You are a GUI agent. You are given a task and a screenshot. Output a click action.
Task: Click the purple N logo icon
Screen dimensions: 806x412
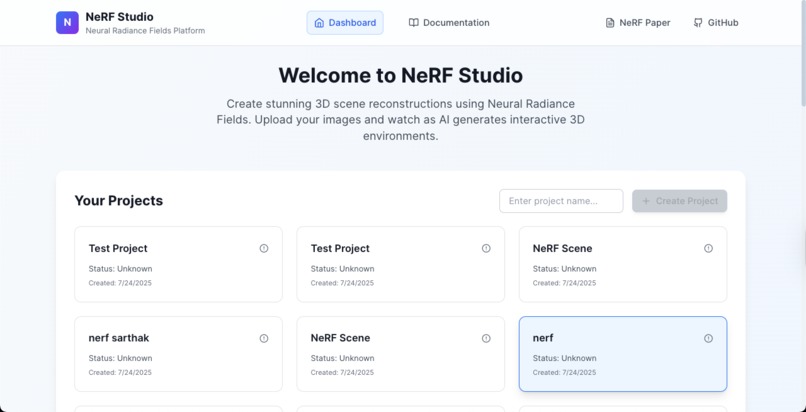point(67,23)
